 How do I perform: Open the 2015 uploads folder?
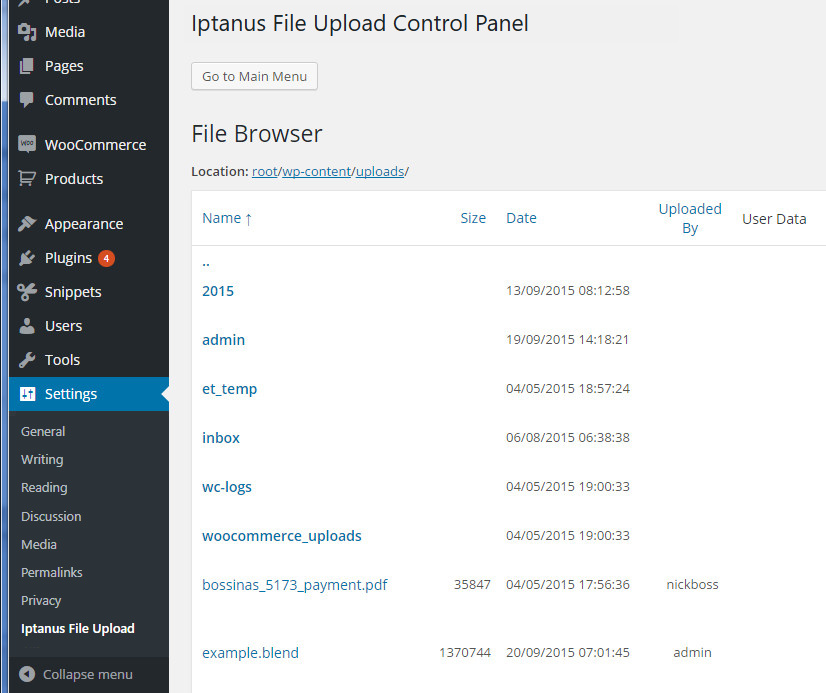(218, 290)
